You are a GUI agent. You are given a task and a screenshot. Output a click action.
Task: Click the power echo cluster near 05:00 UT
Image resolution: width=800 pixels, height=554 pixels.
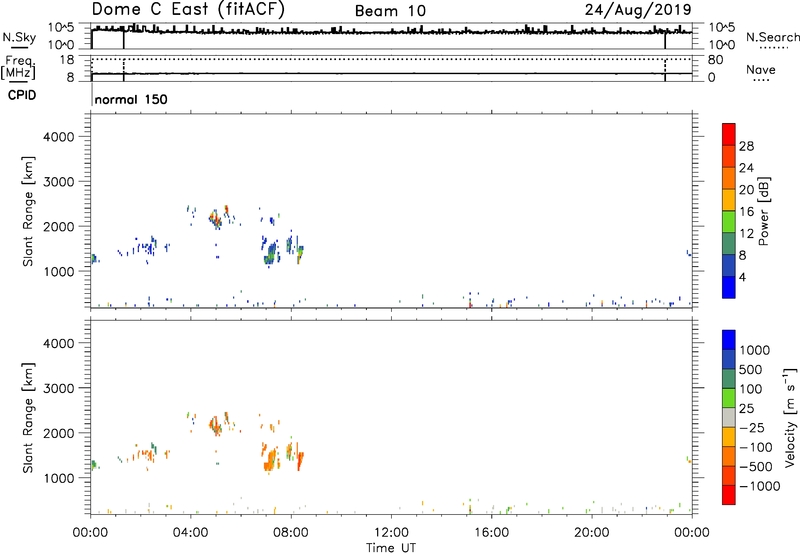tap(216, 219)
